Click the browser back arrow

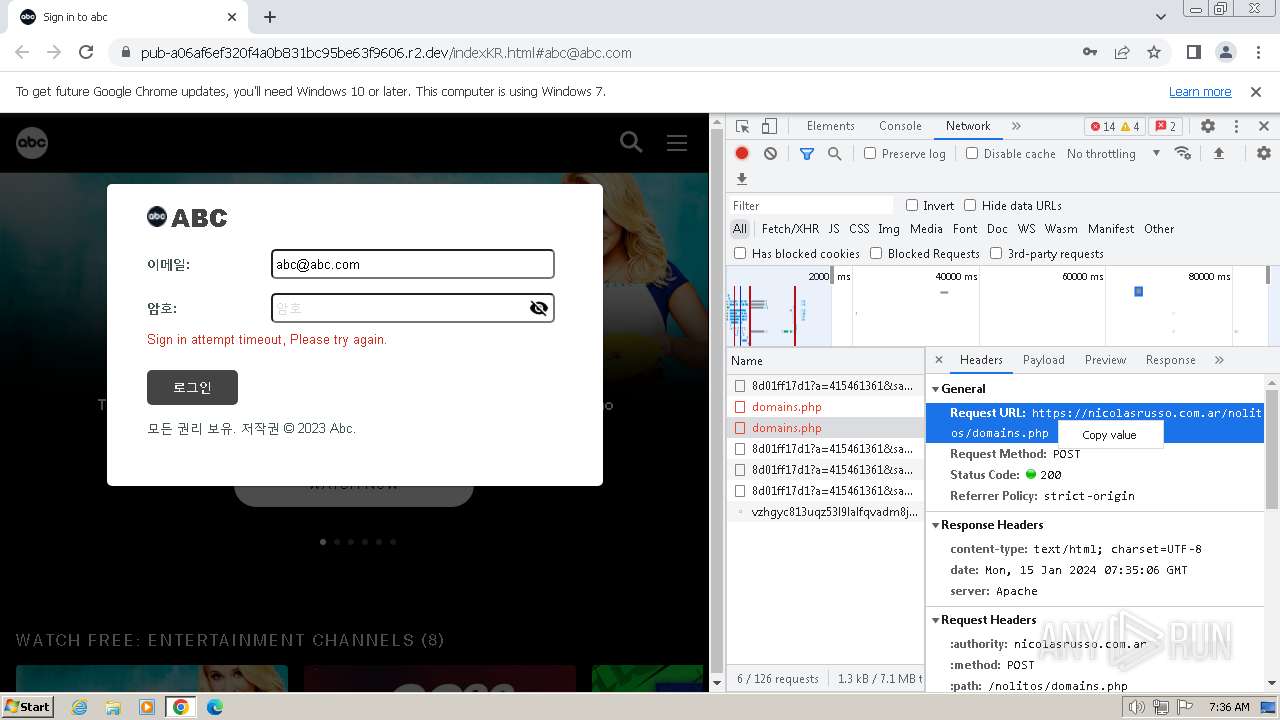pyautogui.click(x=22, y=52)
